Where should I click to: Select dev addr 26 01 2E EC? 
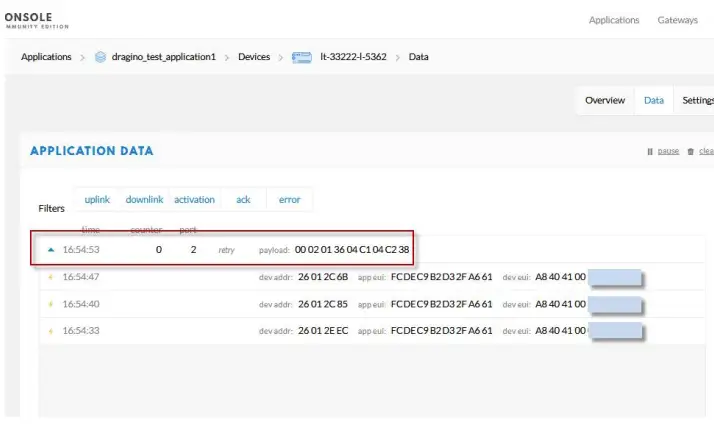323,331
